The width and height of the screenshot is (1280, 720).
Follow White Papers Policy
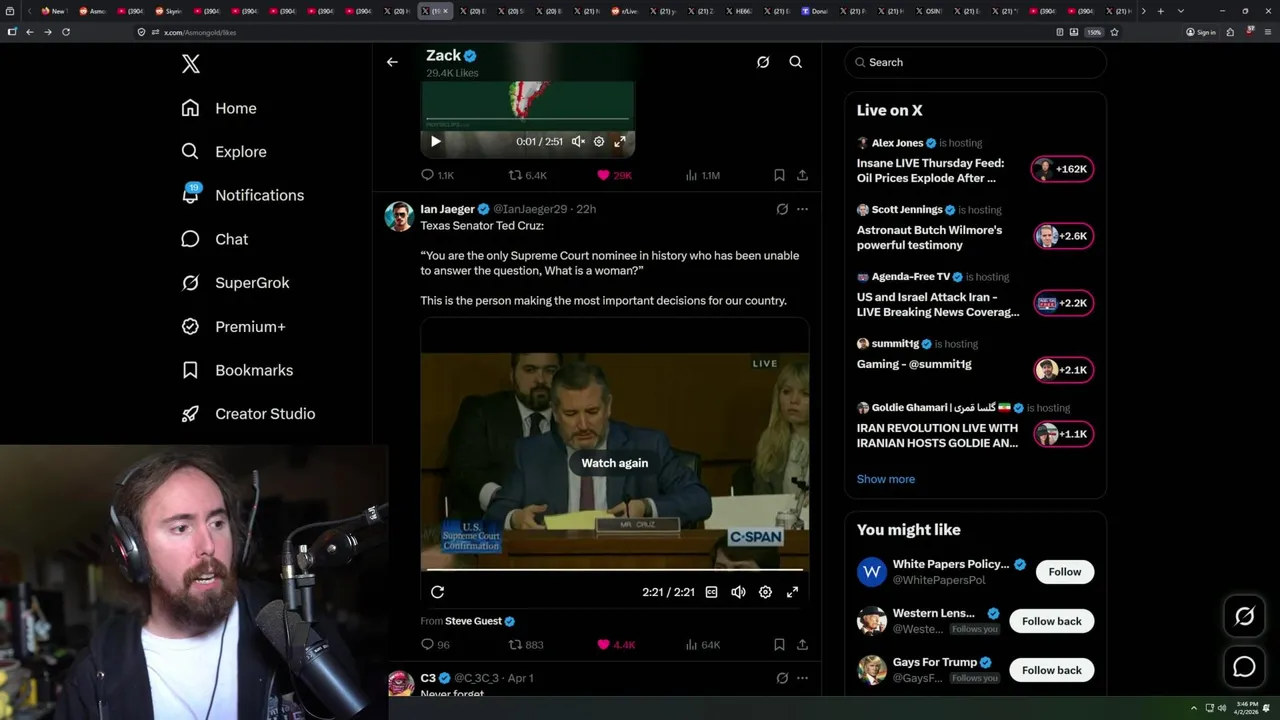(1065, 572)
